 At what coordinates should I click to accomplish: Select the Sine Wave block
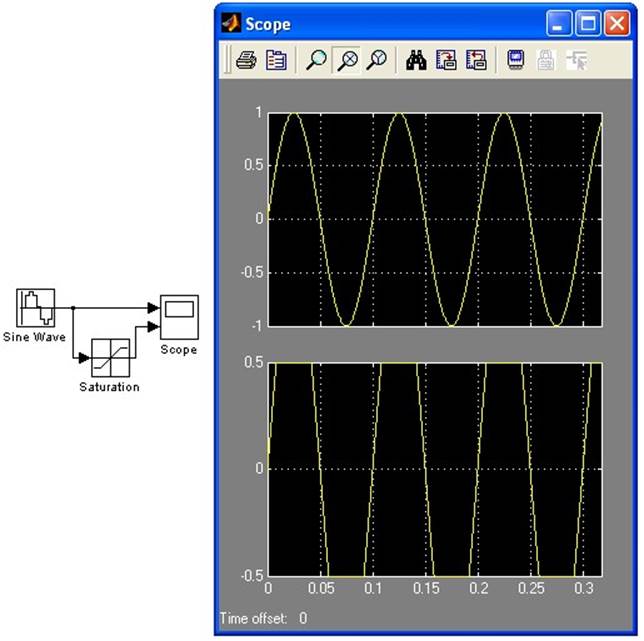pos(35,308)
